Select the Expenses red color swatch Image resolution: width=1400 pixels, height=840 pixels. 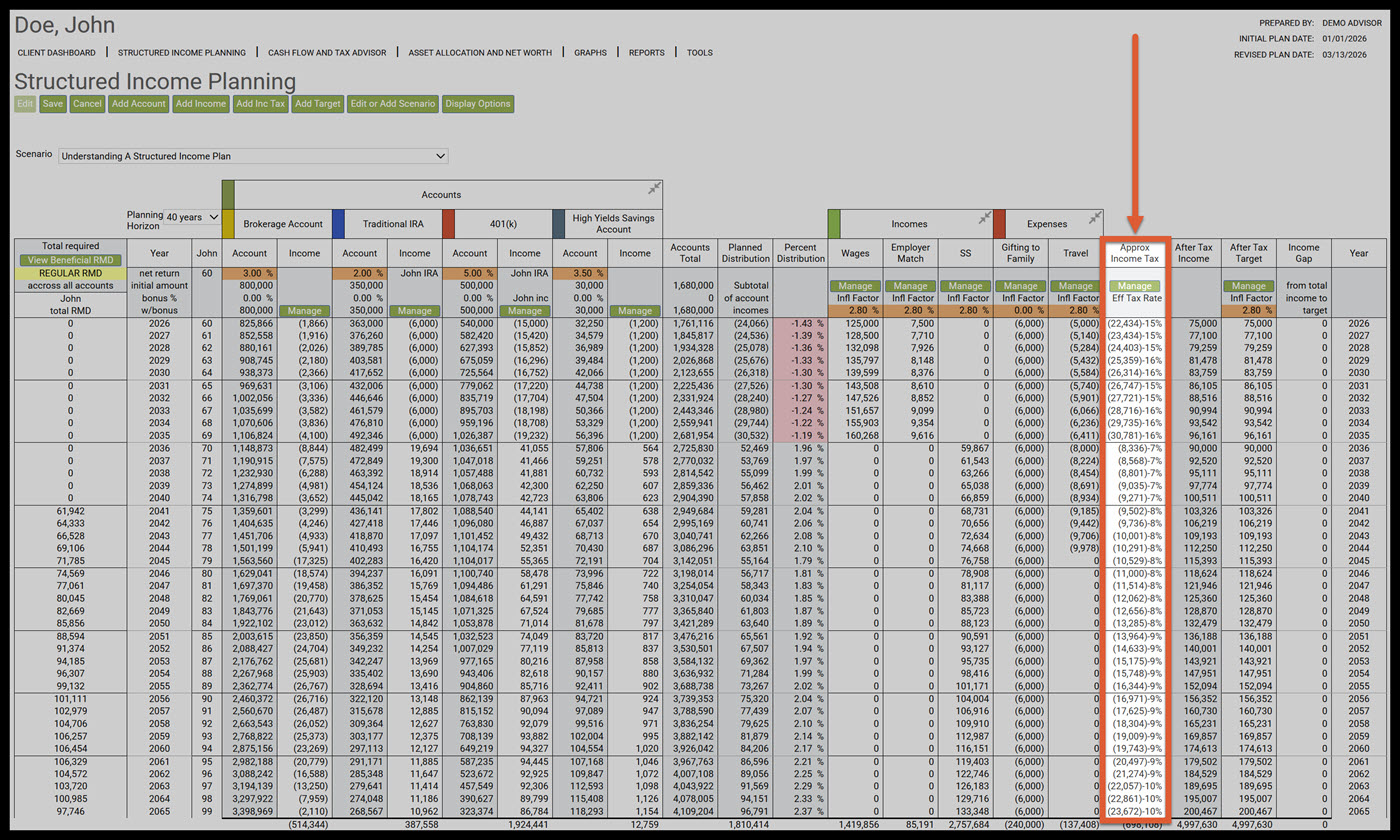coord(999,223)
